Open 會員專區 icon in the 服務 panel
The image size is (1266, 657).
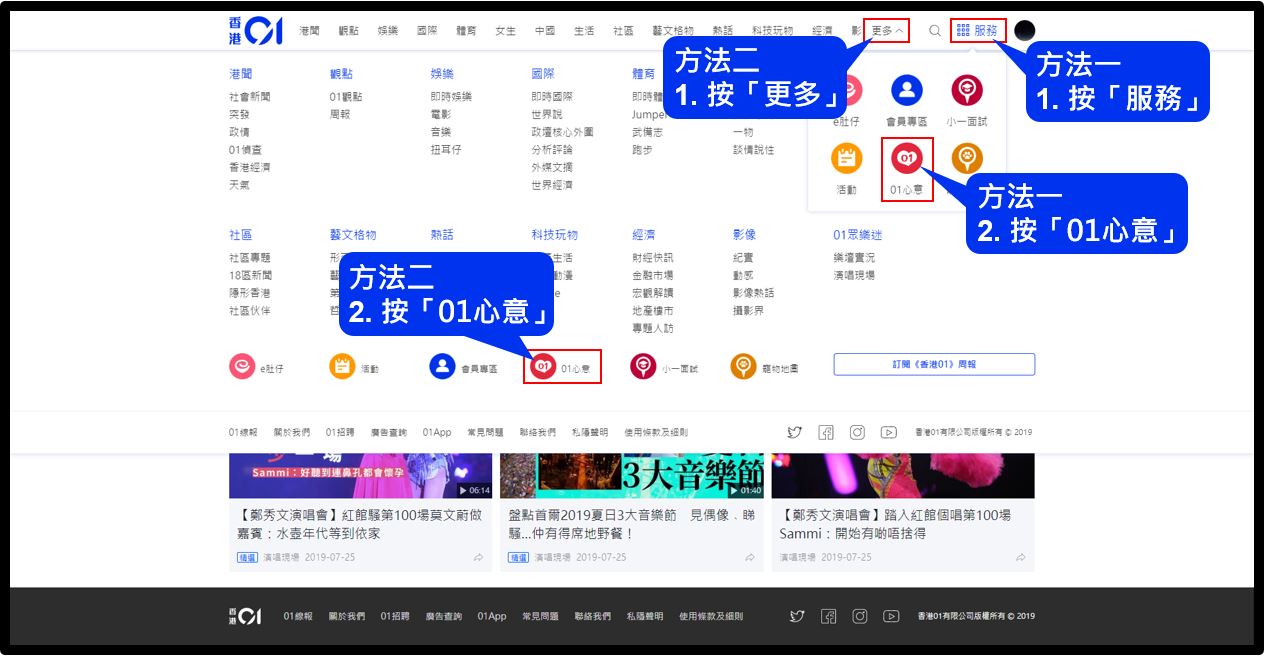tap(907, 91)
